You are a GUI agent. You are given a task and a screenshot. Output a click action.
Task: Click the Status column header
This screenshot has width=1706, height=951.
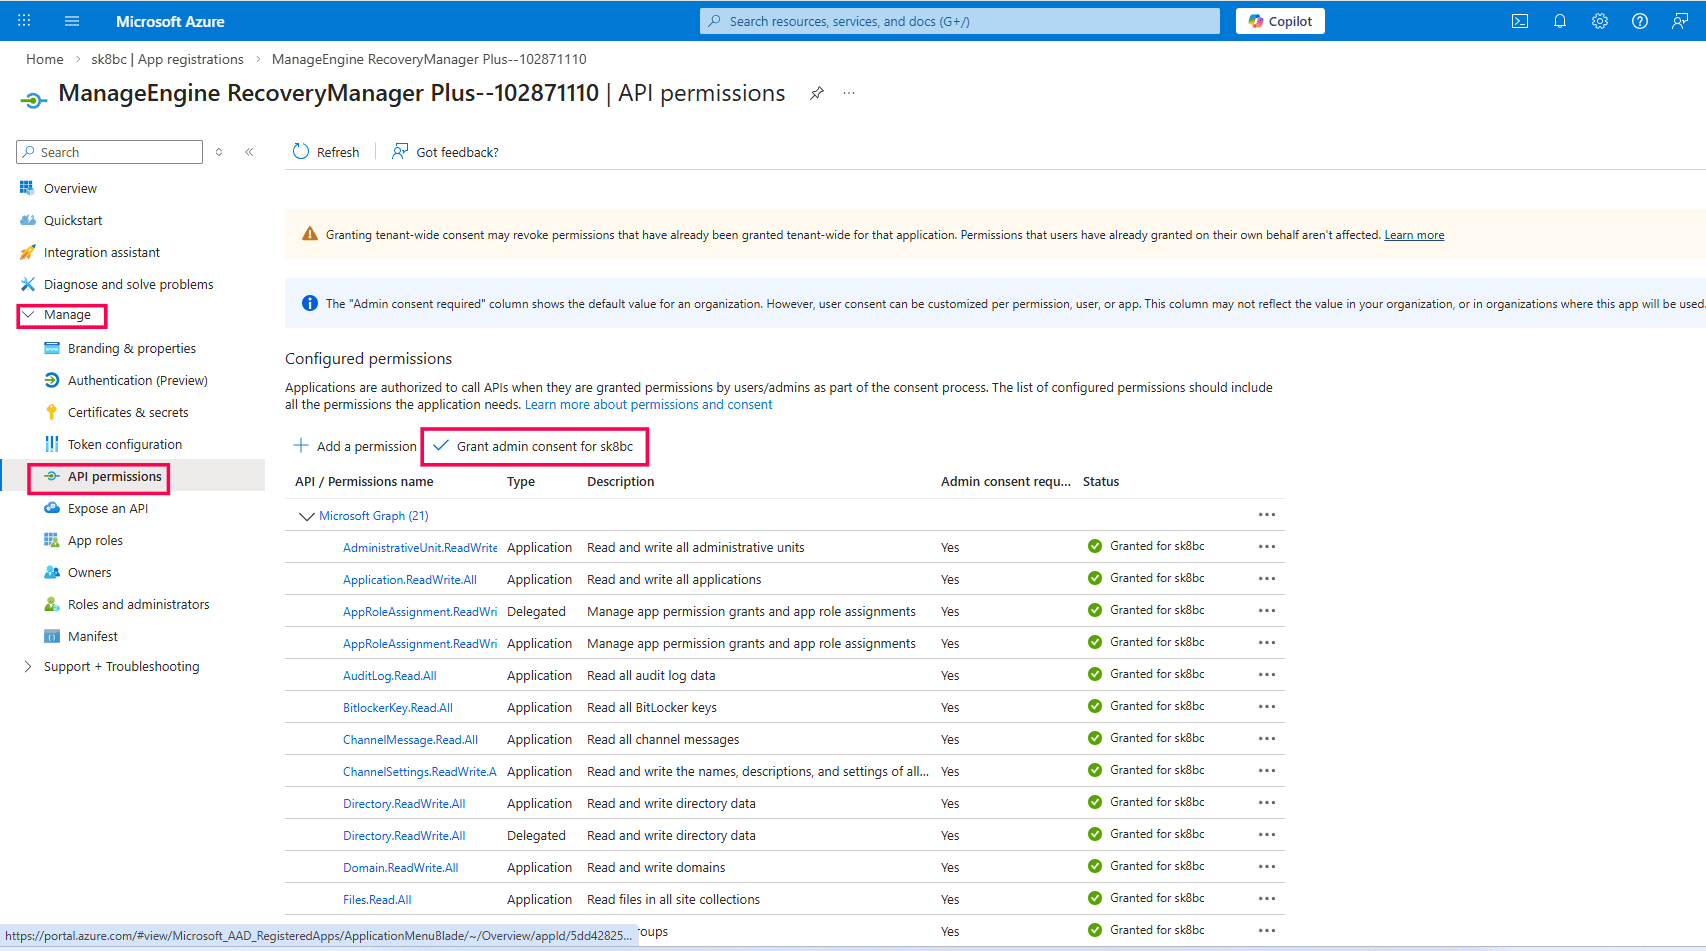1101,482
